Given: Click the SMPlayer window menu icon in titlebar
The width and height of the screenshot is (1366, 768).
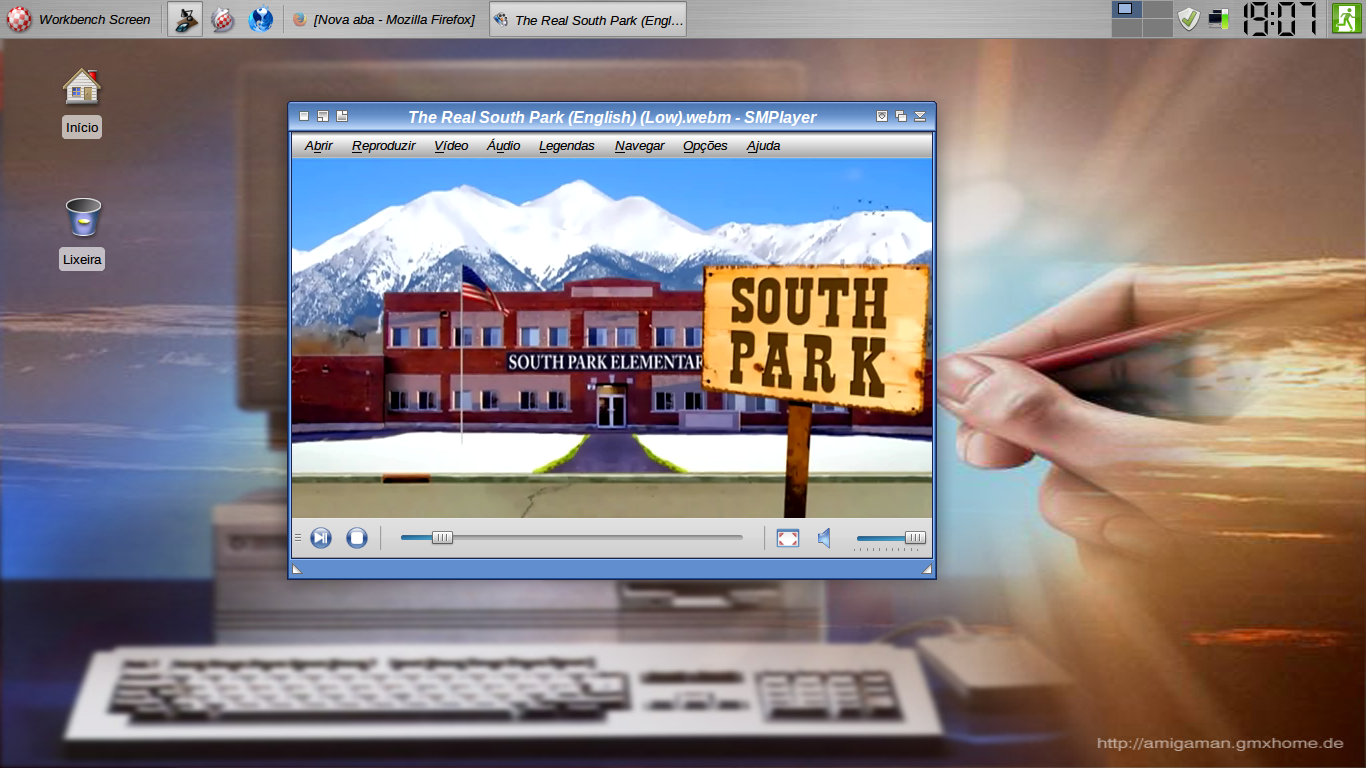Looking at the screenshot, I should 305,116.
